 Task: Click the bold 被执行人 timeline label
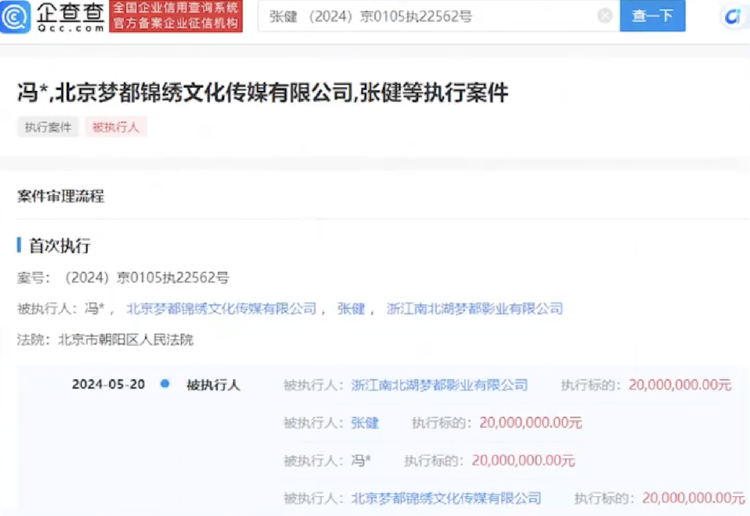(x=213, y=385)
